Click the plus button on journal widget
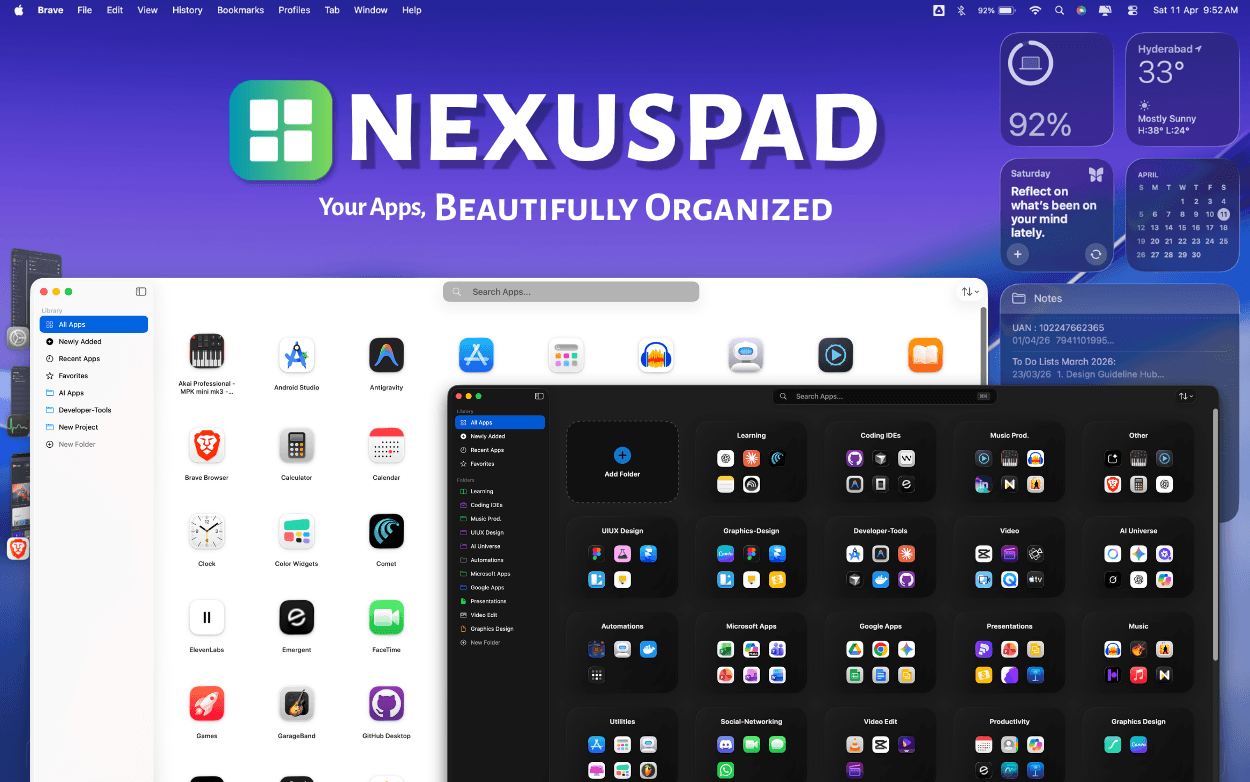Screen dimensions: 1250x782 click(x=1018, y=254)
